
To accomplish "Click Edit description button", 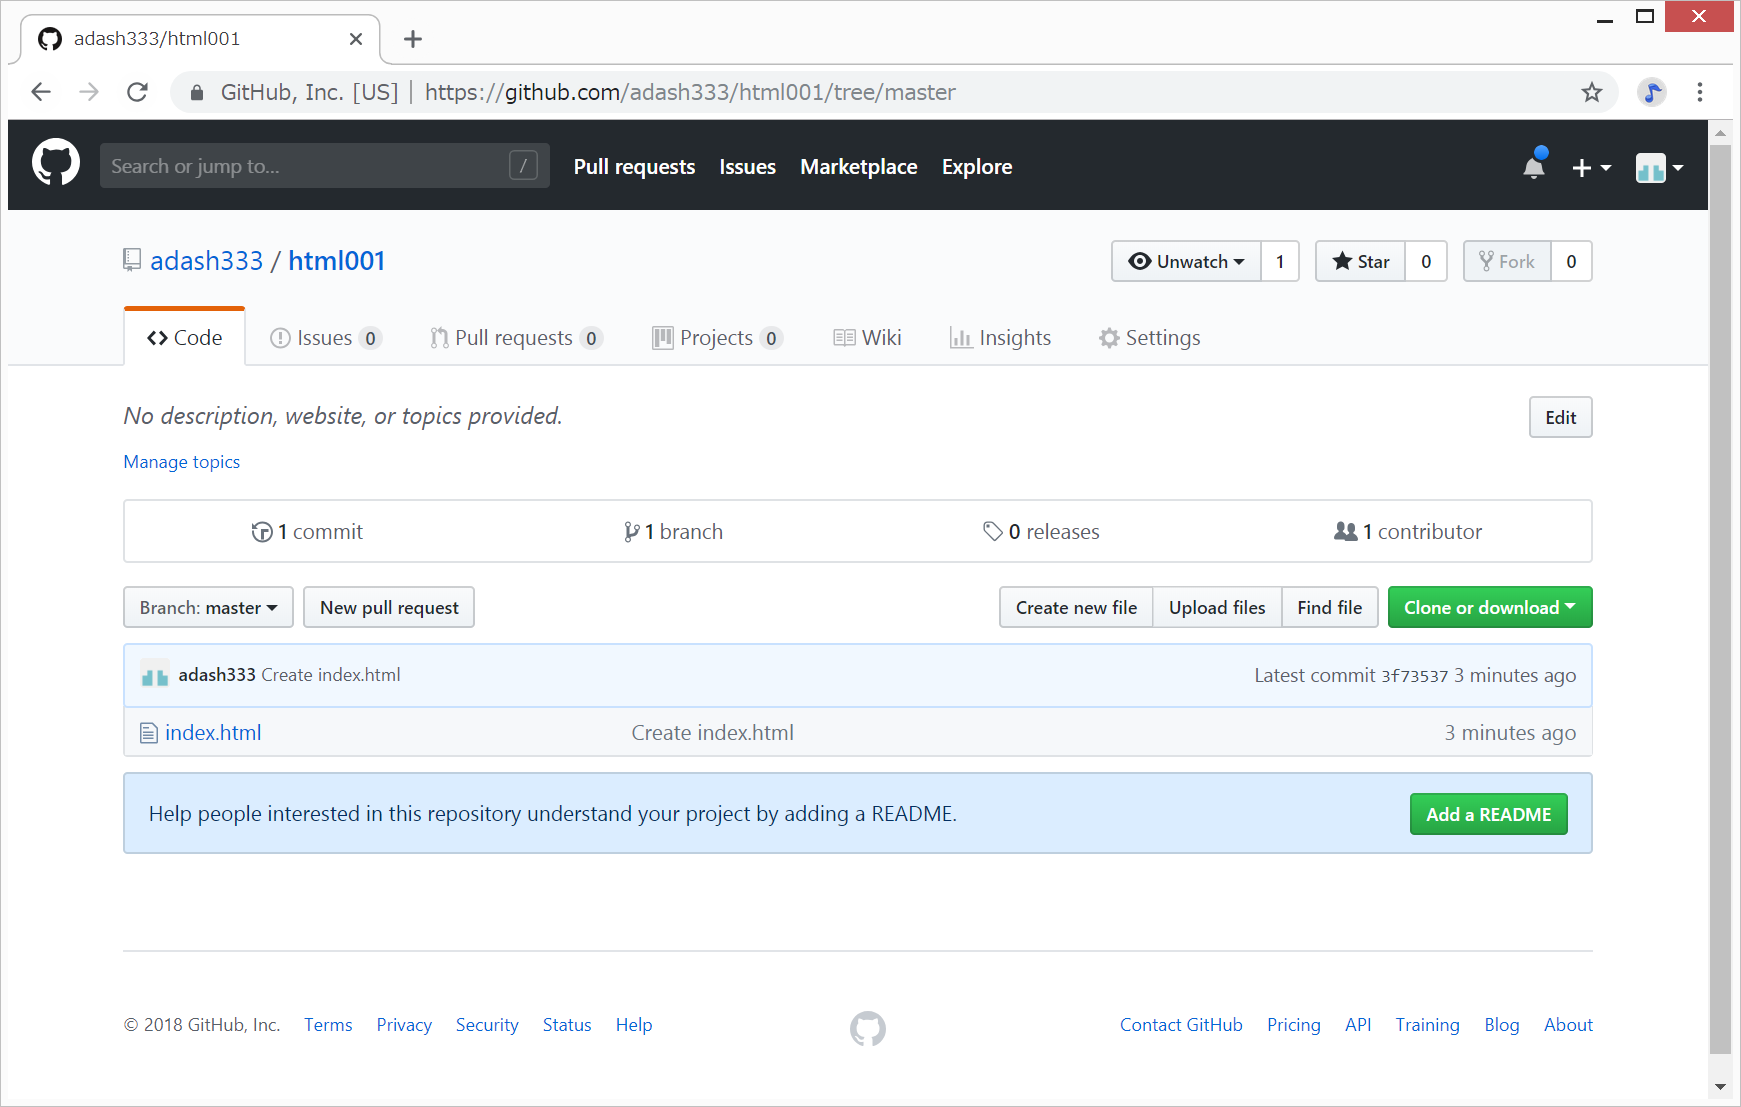I will 1560,417.
